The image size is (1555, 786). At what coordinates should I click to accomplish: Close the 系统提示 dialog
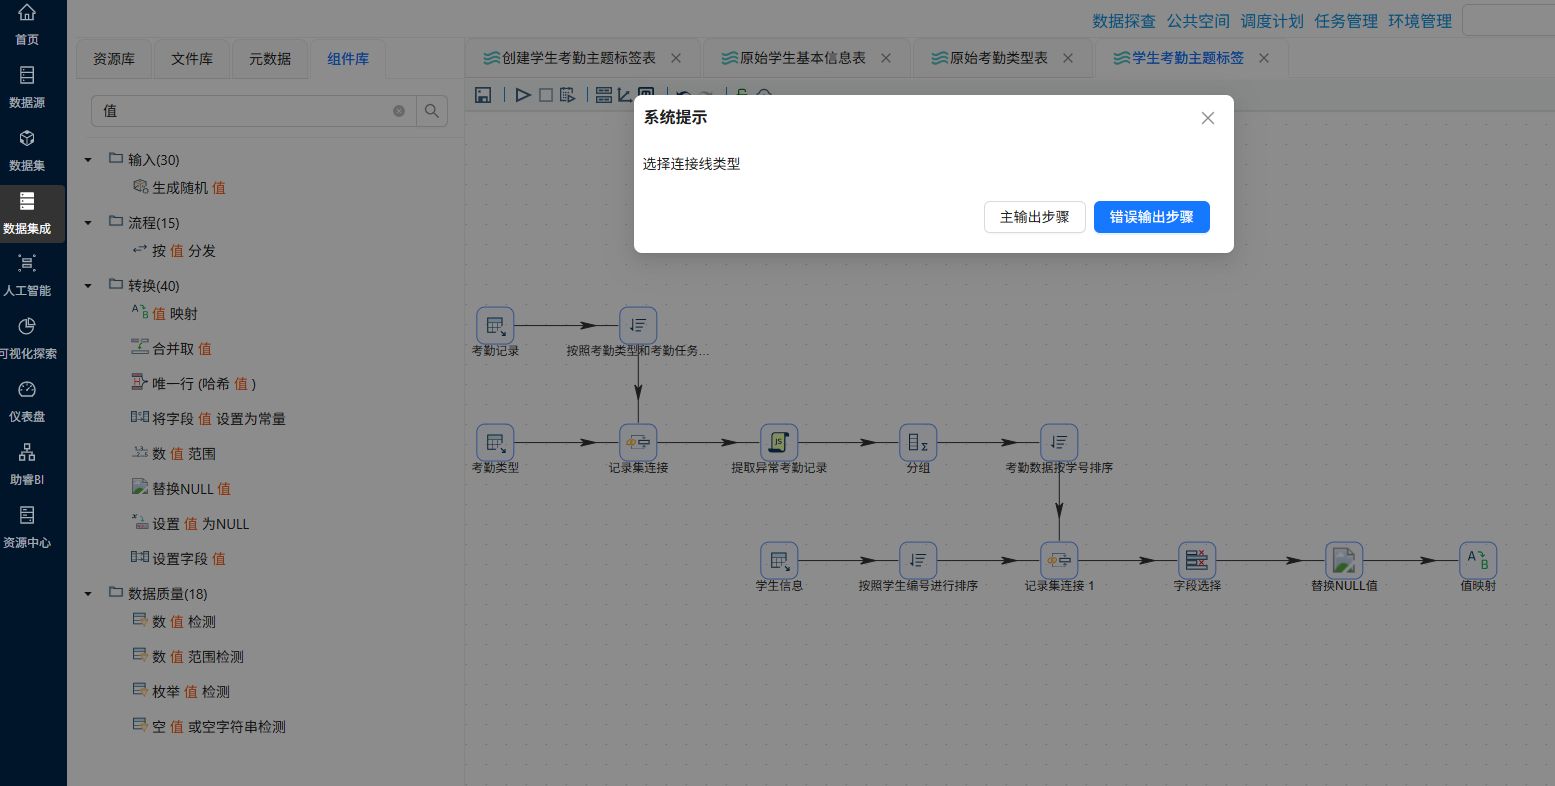pyautogui.click(x=1208, y=118)
